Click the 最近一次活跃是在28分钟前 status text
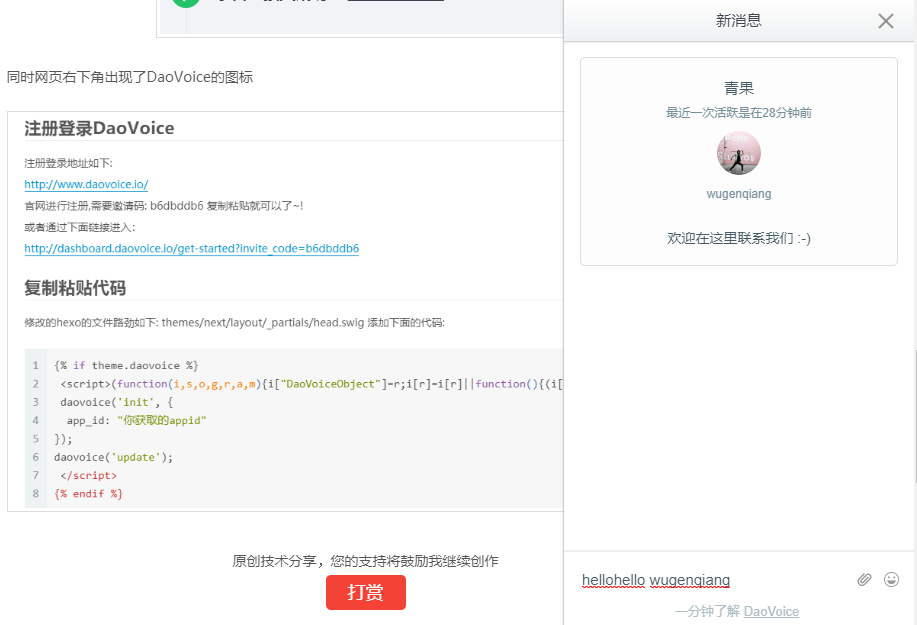 (x=739, y=113)
